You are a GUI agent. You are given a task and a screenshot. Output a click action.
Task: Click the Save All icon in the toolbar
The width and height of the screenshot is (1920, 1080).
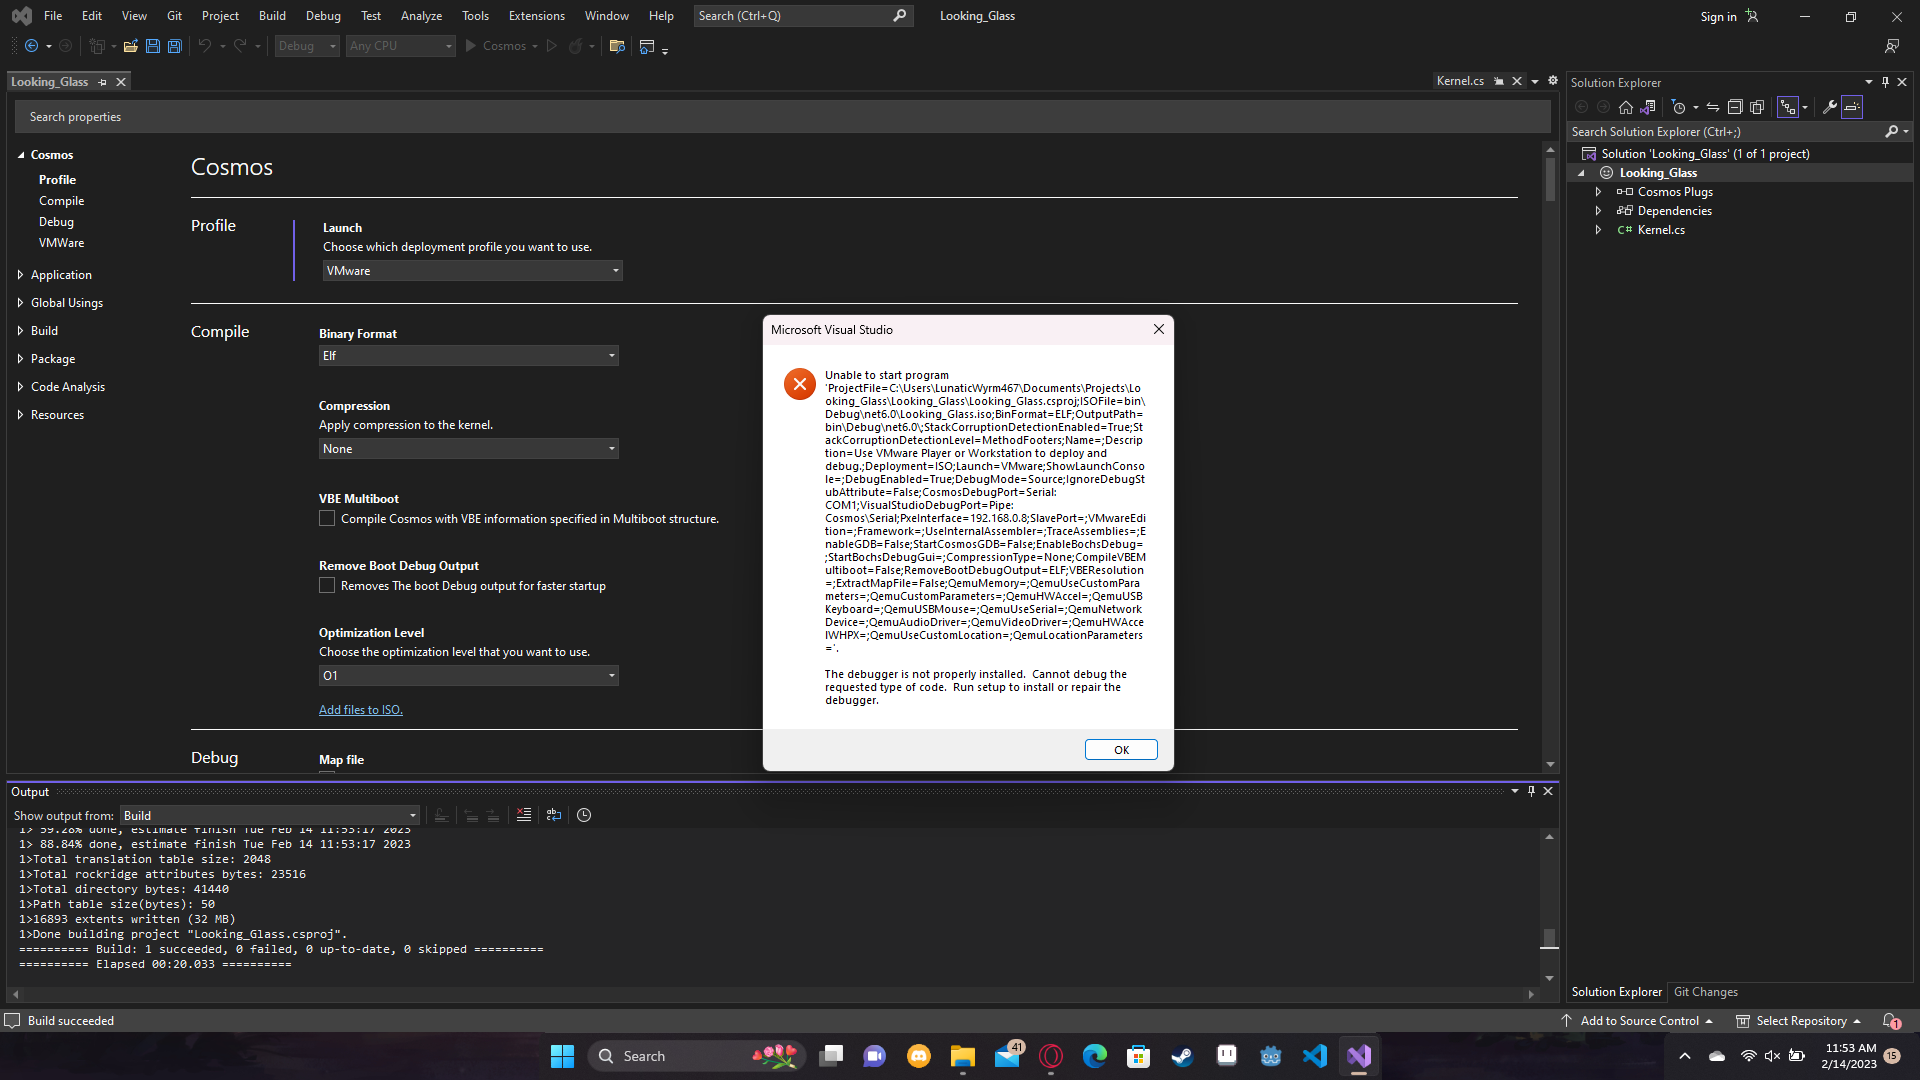point(174,46)
